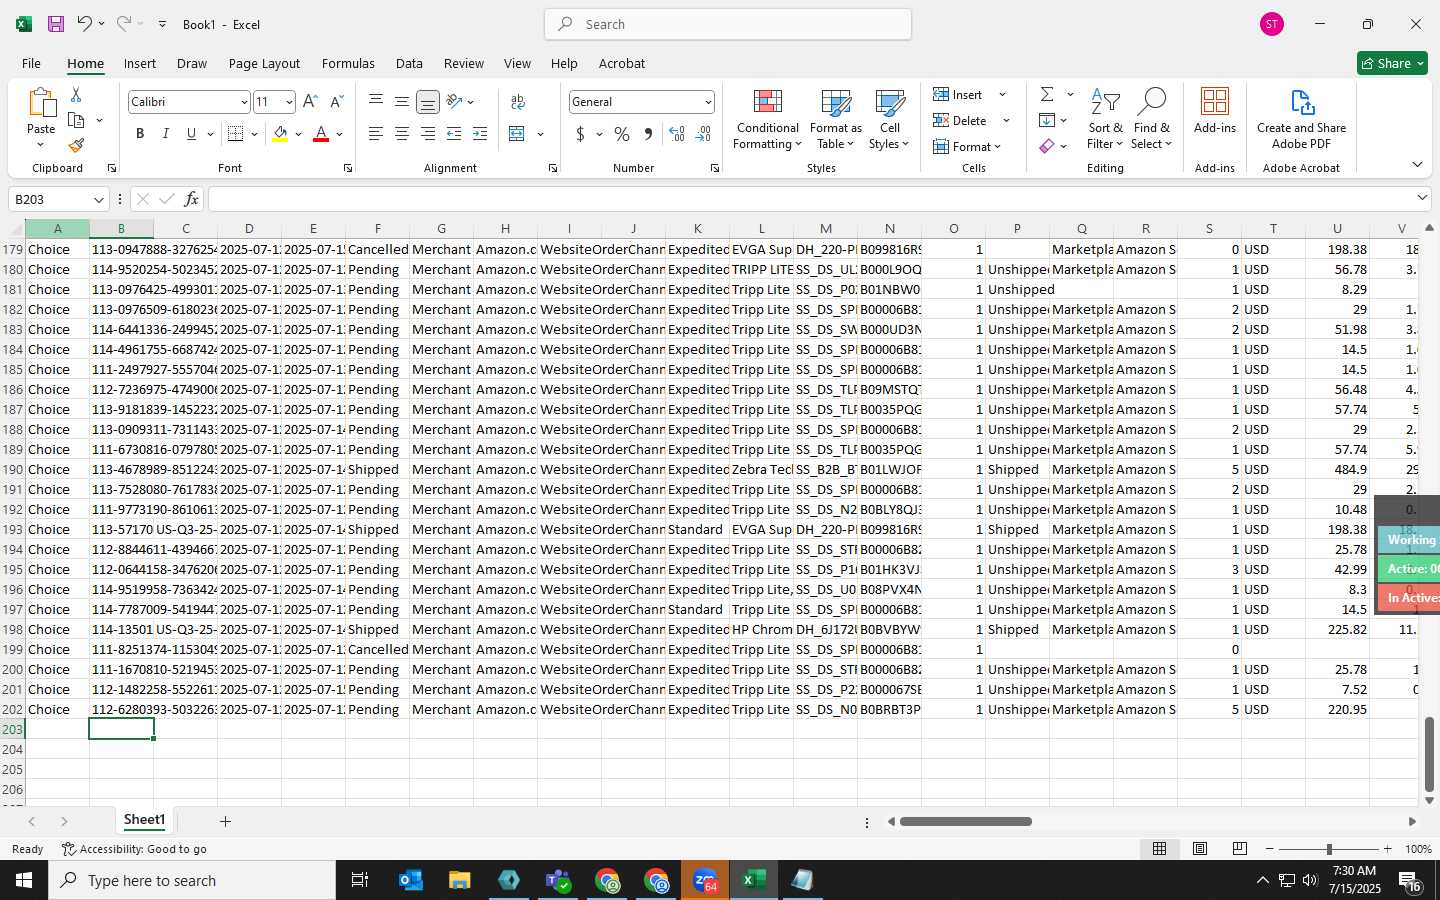The height and width of the screenshot is (900, 1440).
Task: Apply Percent Style format
Action: pos(622,134)
